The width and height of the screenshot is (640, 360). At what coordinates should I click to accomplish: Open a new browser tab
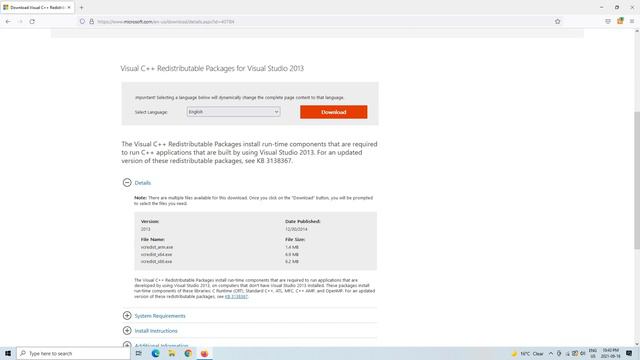[81, 7]
